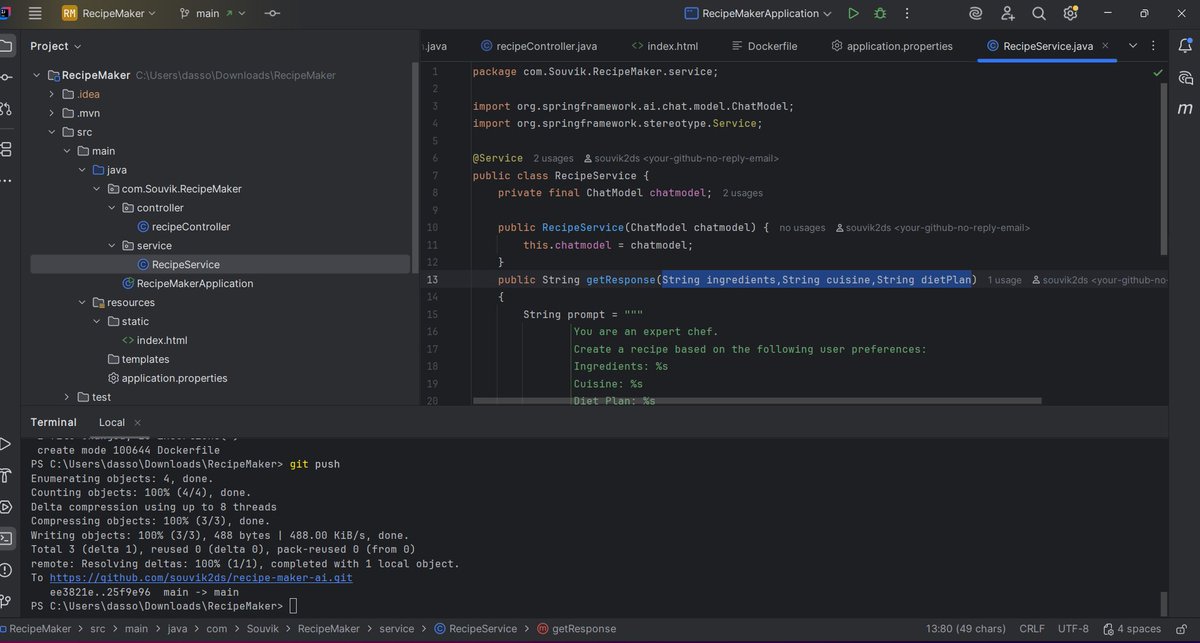Open the main git branch dropdown
This screenshot has height=643, width=1200.
click(212, 14)
